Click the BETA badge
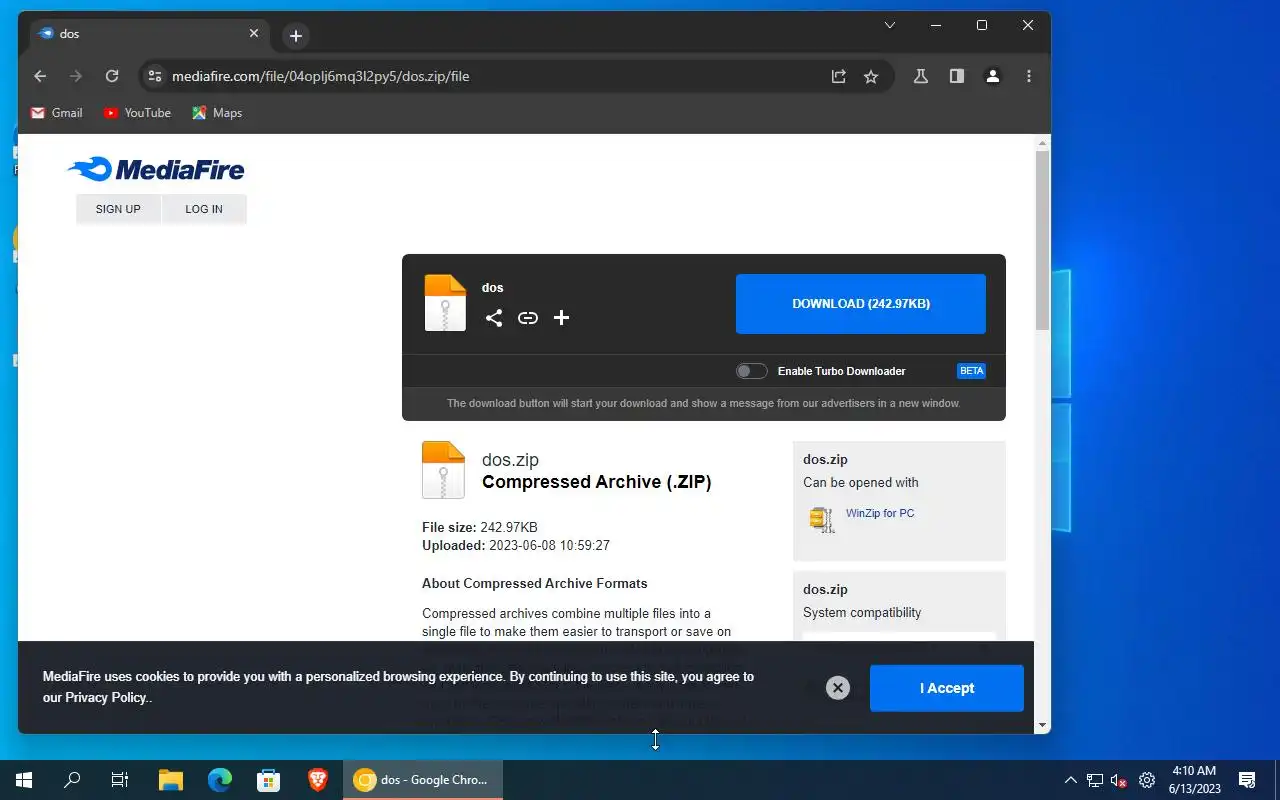The width and height of the screenshot is (1280, 800). (971, 371)
